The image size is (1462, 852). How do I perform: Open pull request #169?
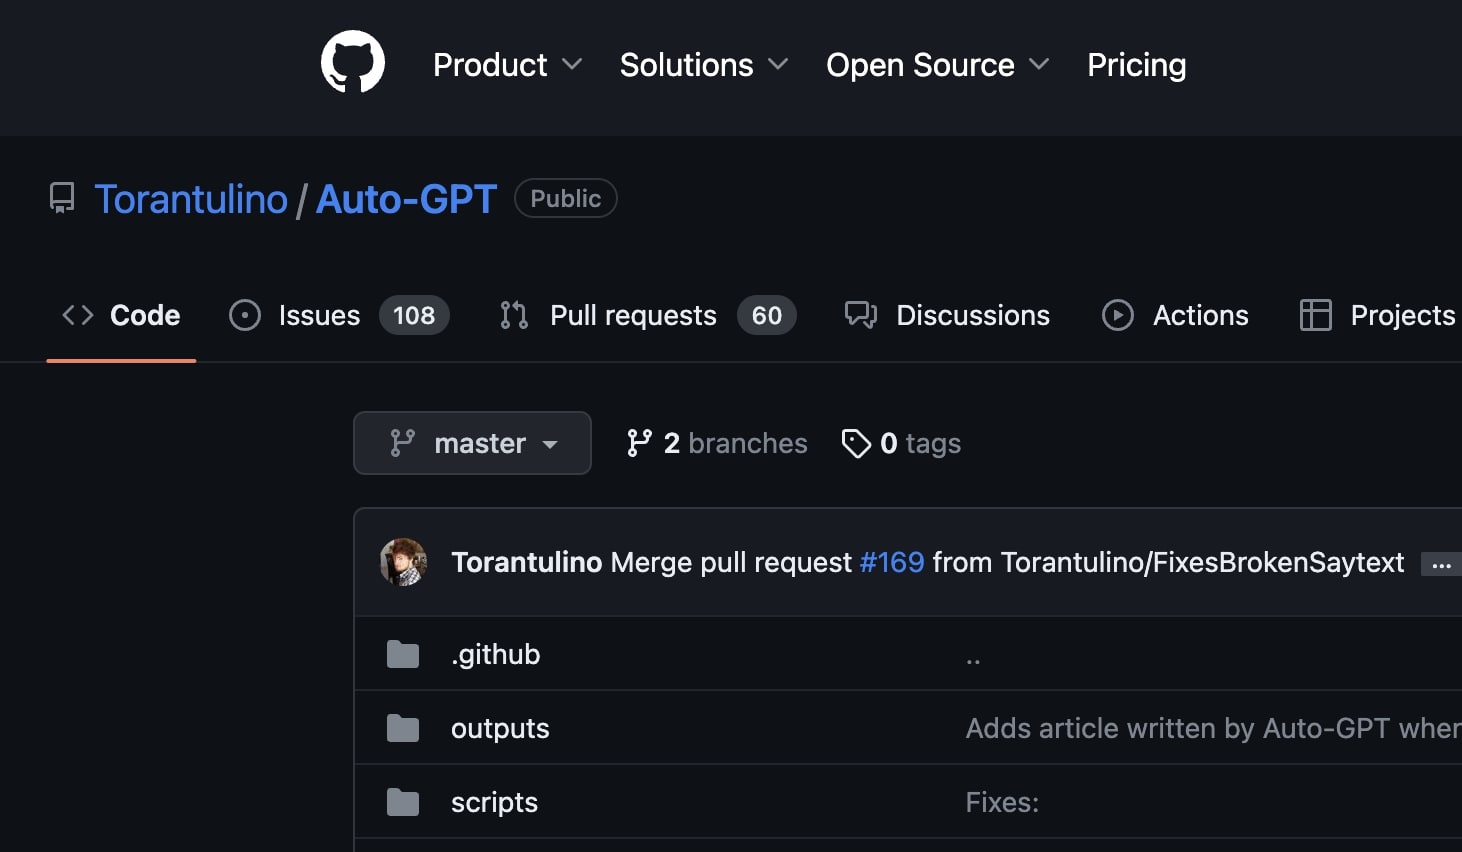click(892, 562)
